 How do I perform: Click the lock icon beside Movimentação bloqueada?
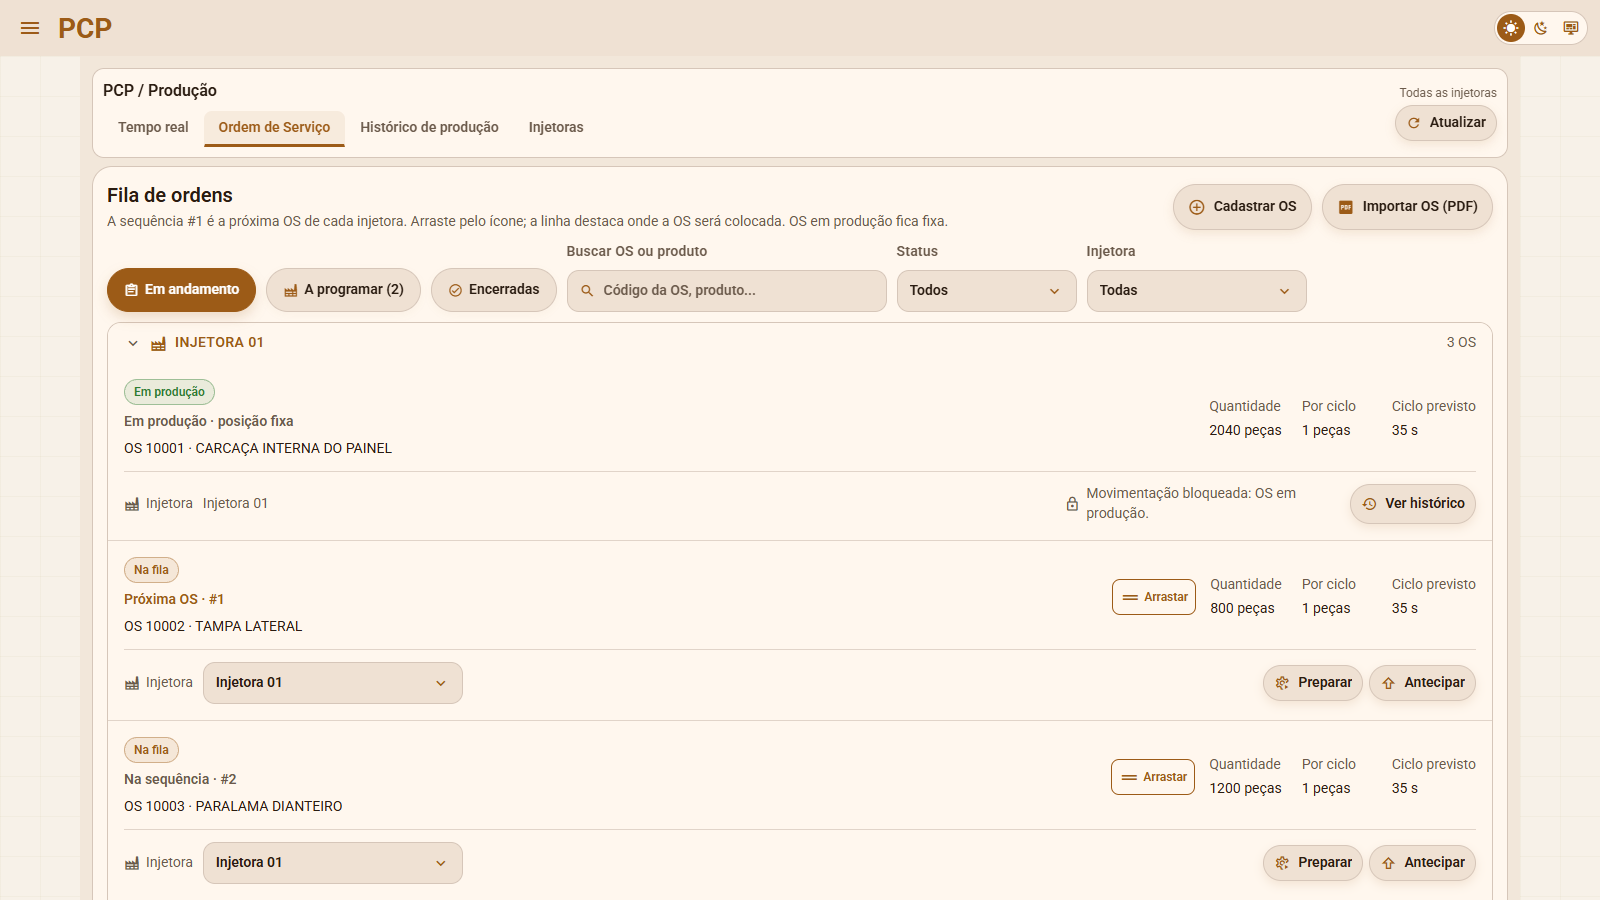click(x=1072, y=504)
